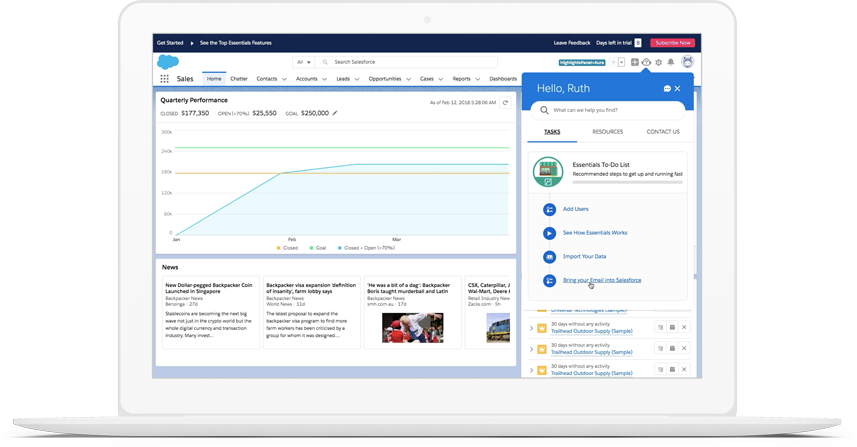
Task: Click the Closed legend color swatch
Action: (279, 248)
